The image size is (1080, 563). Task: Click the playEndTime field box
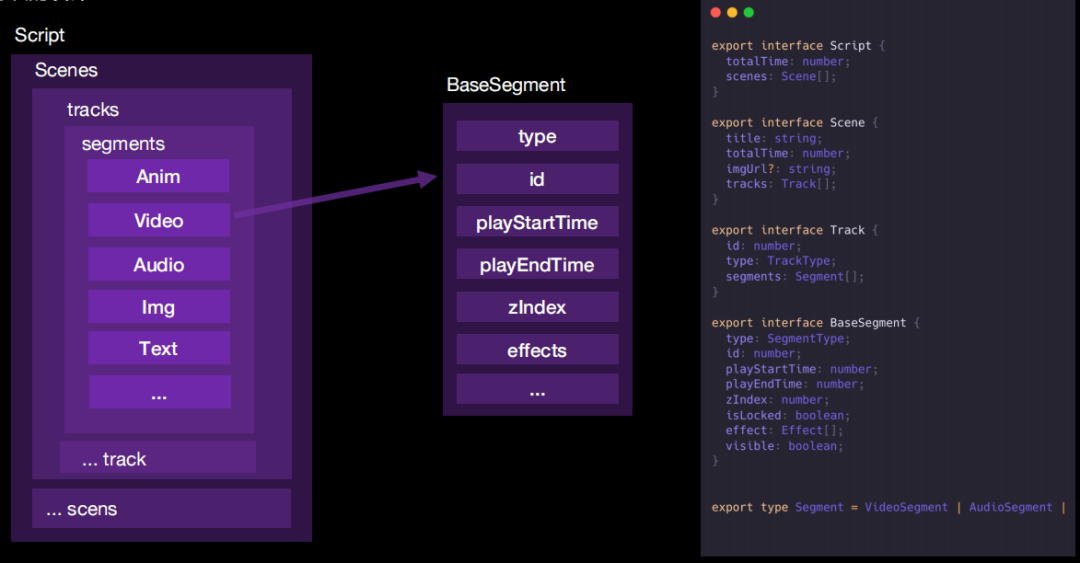coord(537,264)
